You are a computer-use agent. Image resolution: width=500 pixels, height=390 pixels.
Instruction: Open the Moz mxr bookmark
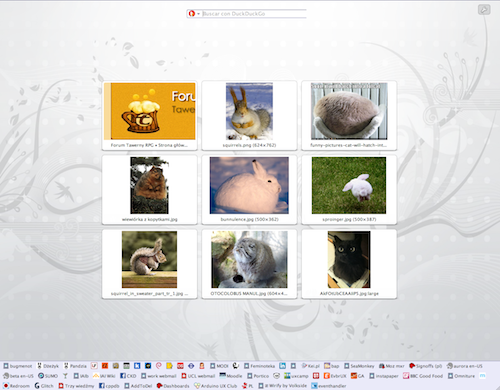click(x=392, y=366)
